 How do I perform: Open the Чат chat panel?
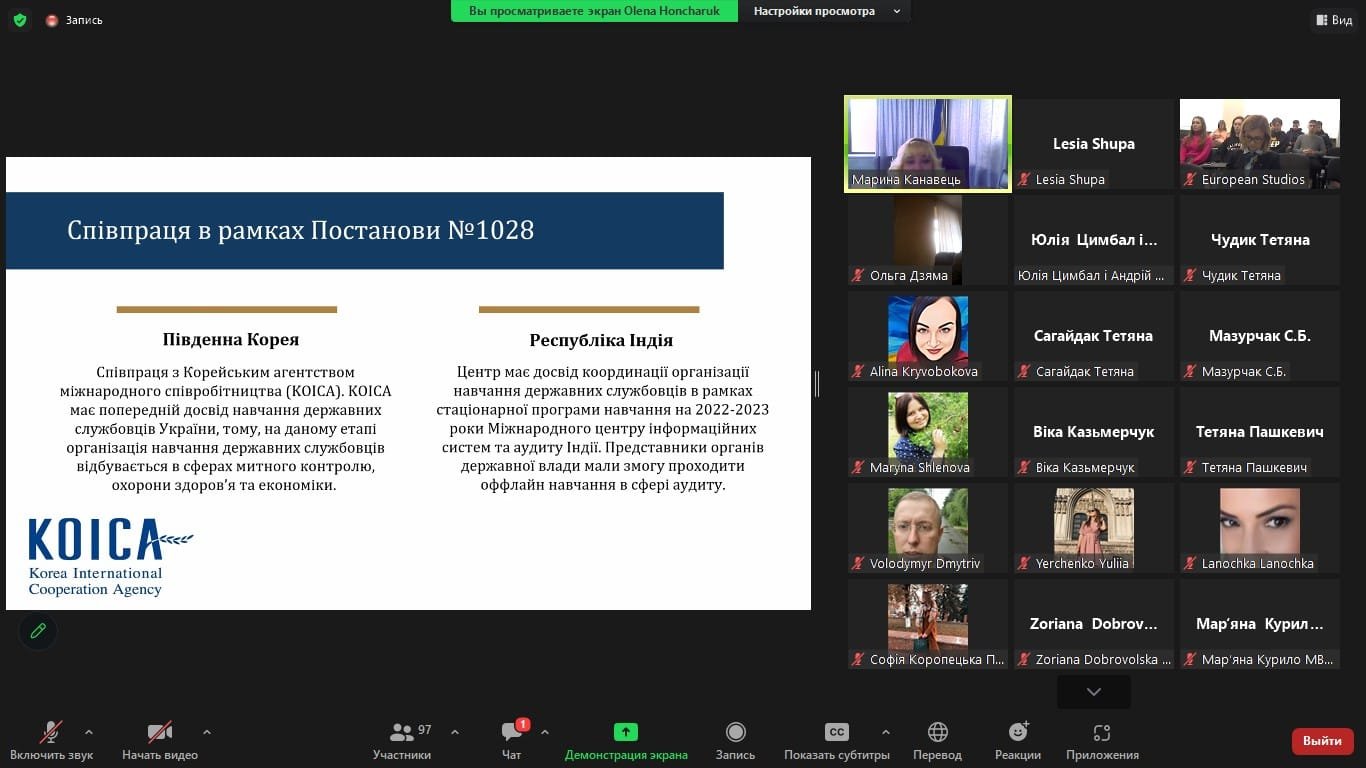point(512,741)
